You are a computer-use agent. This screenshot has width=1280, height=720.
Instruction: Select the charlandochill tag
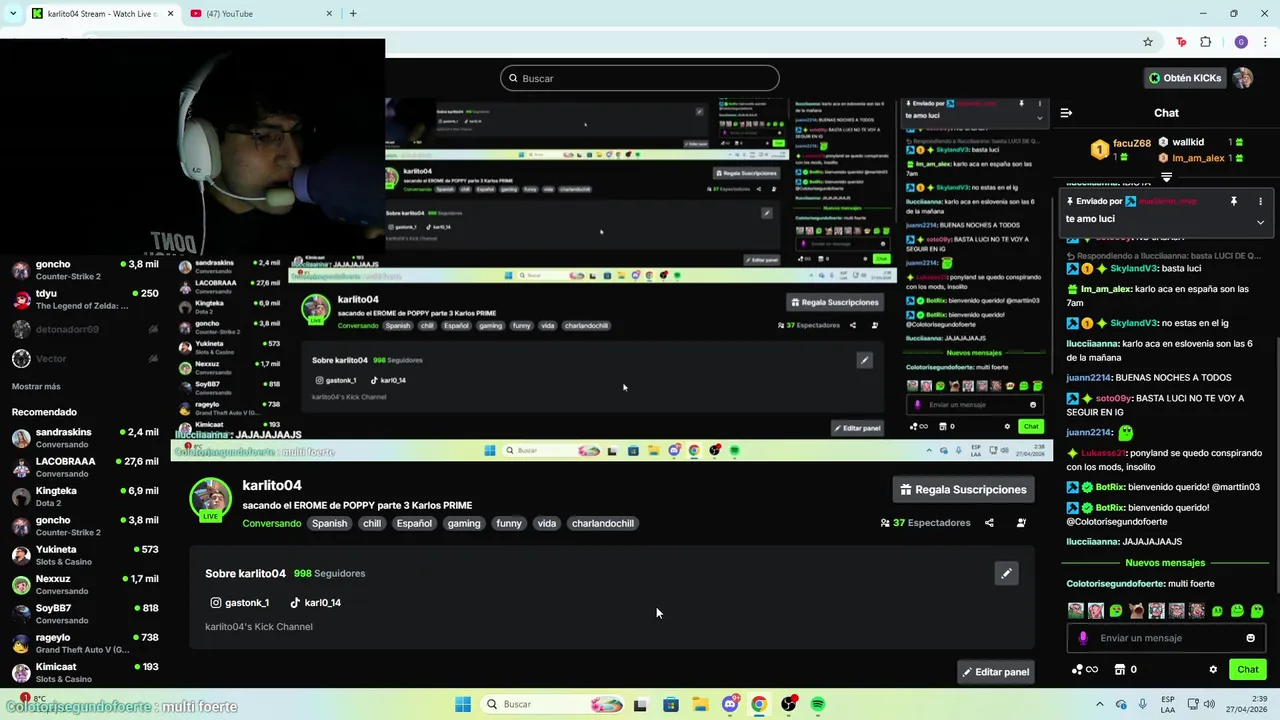(603, 523)
